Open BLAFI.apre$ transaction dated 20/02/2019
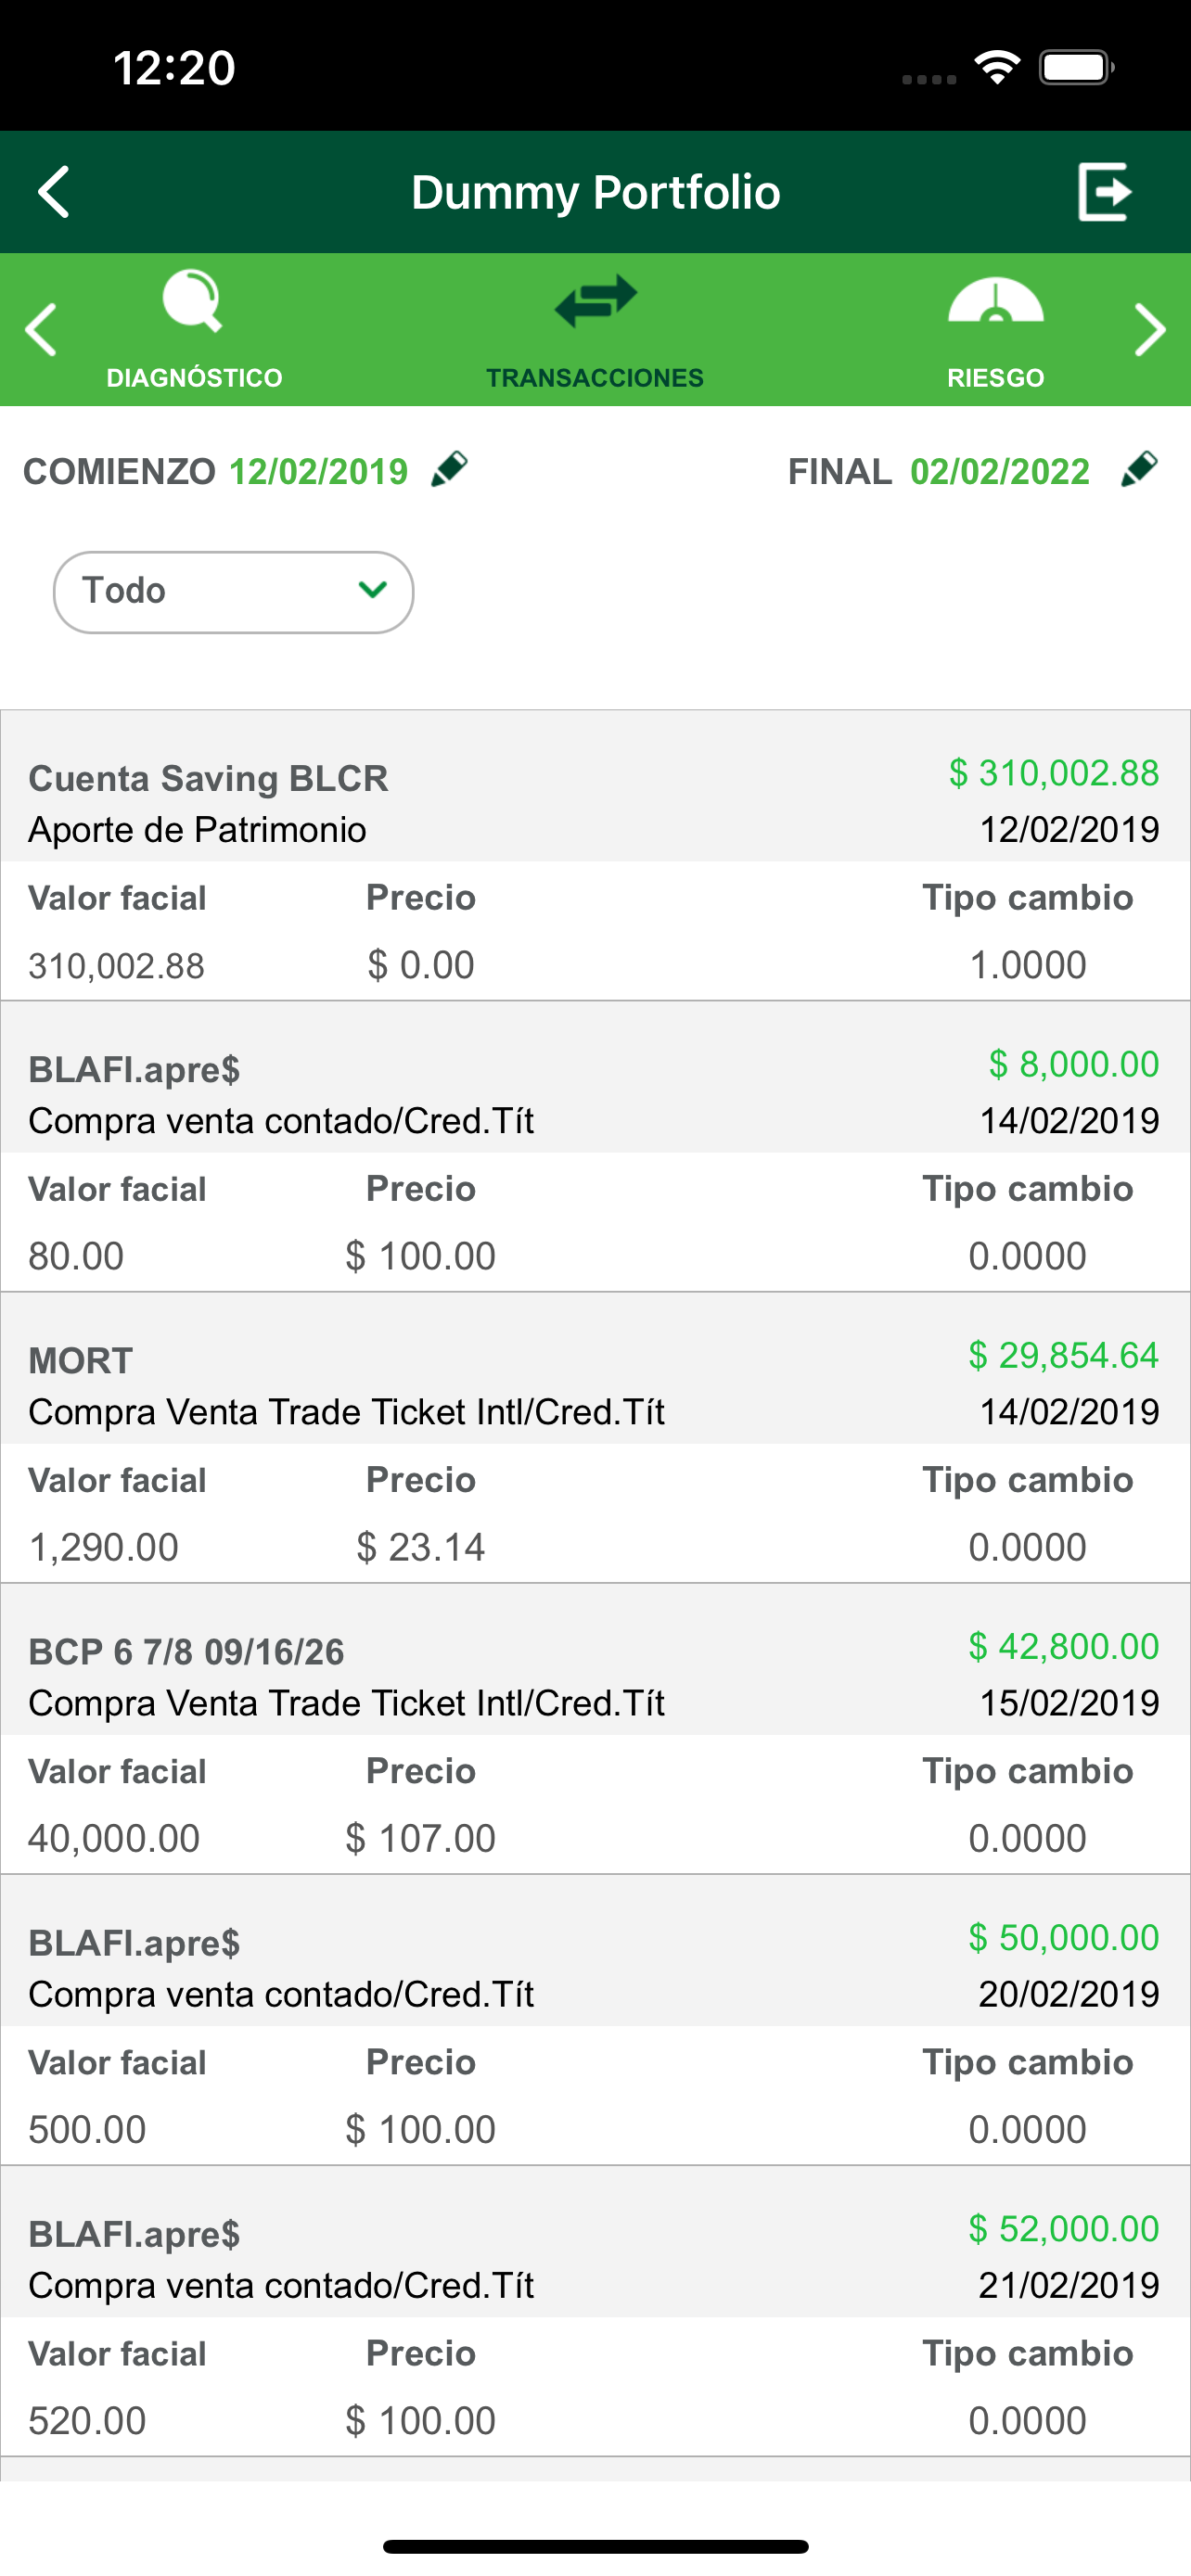1191x2576 pixels. tap(595, 2020)
